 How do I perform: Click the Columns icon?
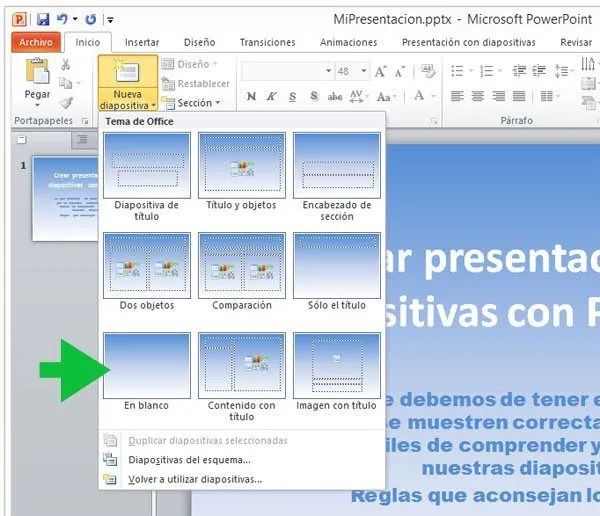(547, 96)
